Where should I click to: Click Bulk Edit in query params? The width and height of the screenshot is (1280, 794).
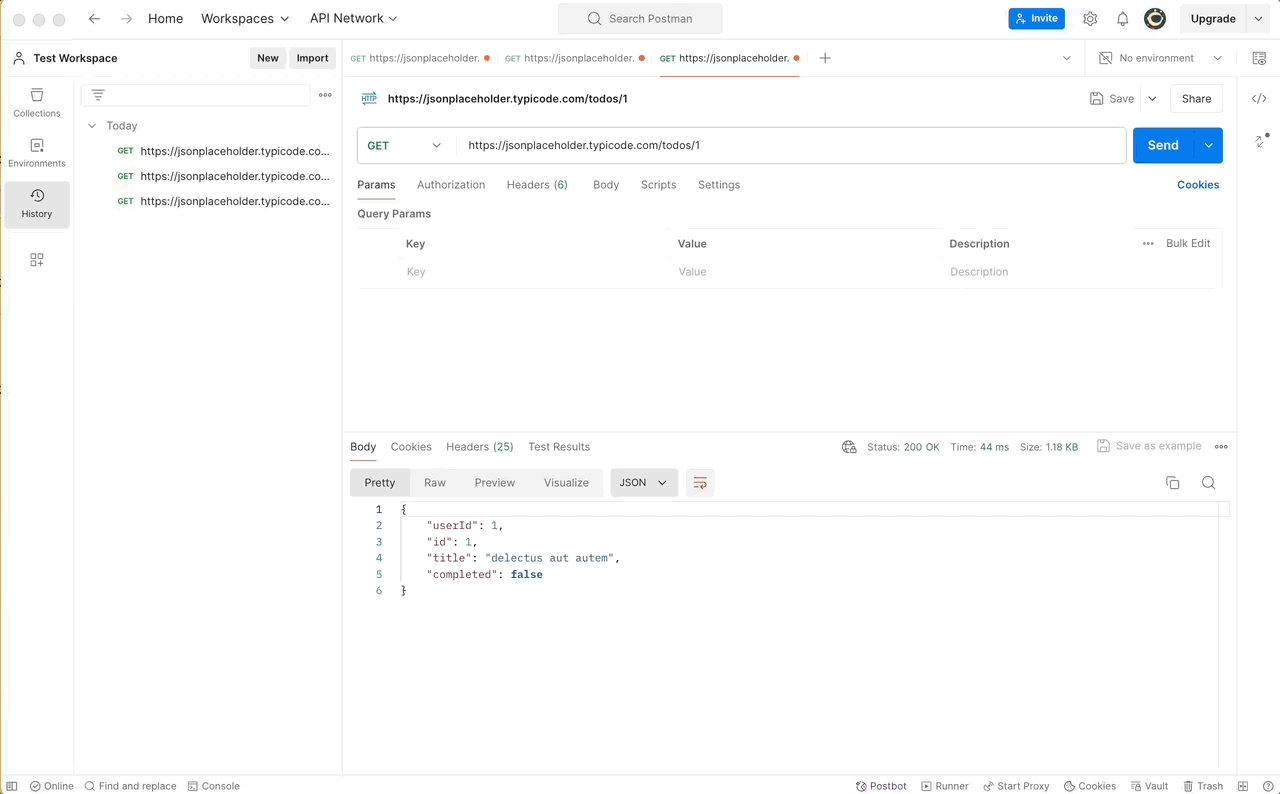pos(1188,244)
